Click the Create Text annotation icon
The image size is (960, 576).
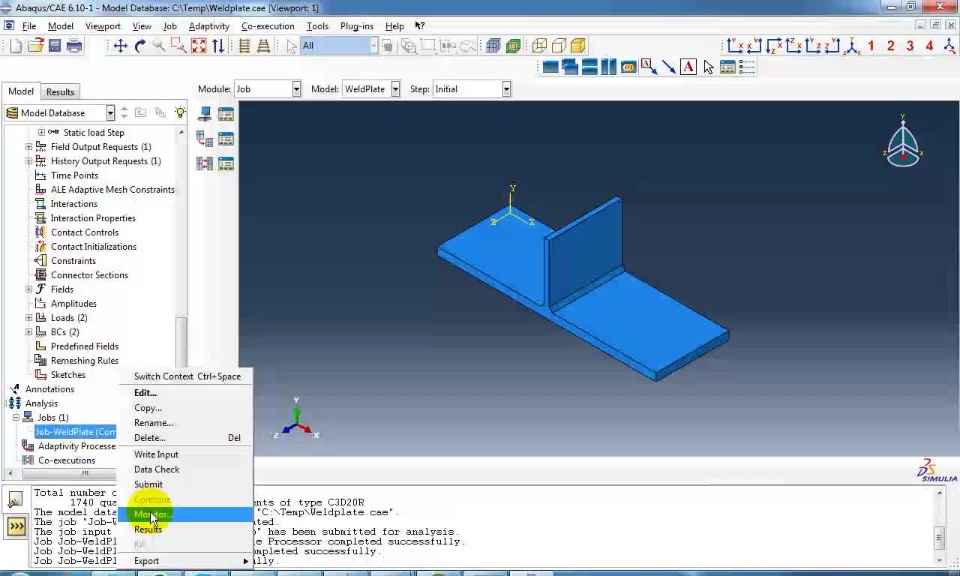click(688, 67)
